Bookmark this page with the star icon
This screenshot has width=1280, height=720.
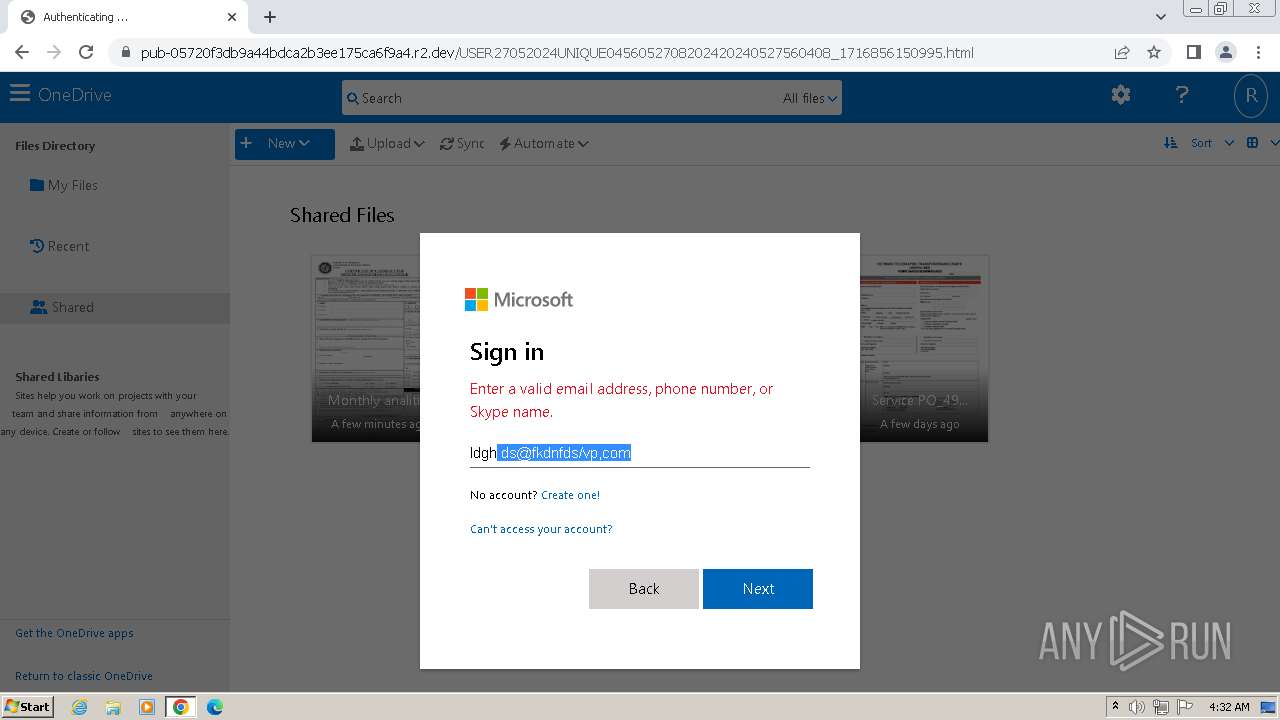[x=1154, y=52]
